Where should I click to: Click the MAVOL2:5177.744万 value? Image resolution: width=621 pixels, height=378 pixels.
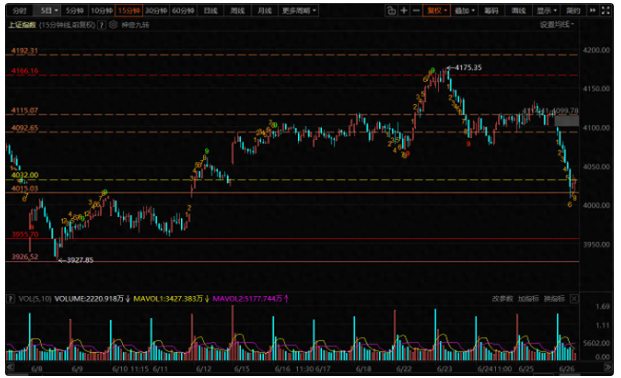(247, 299)
